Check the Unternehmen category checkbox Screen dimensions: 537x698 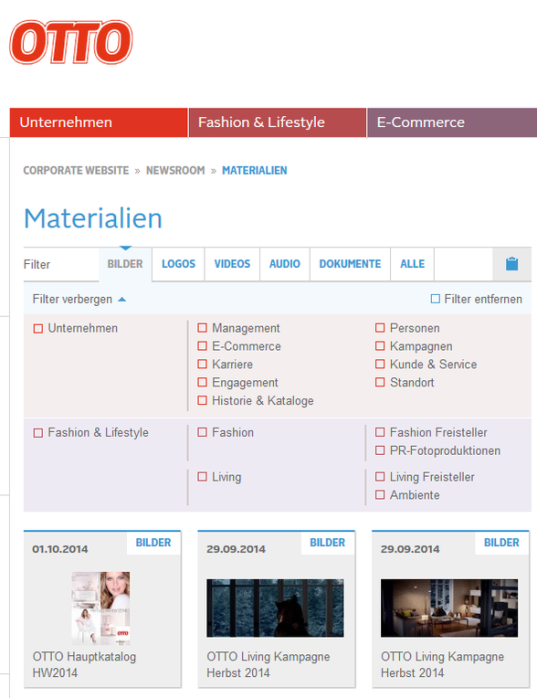(x=38, y=329)
